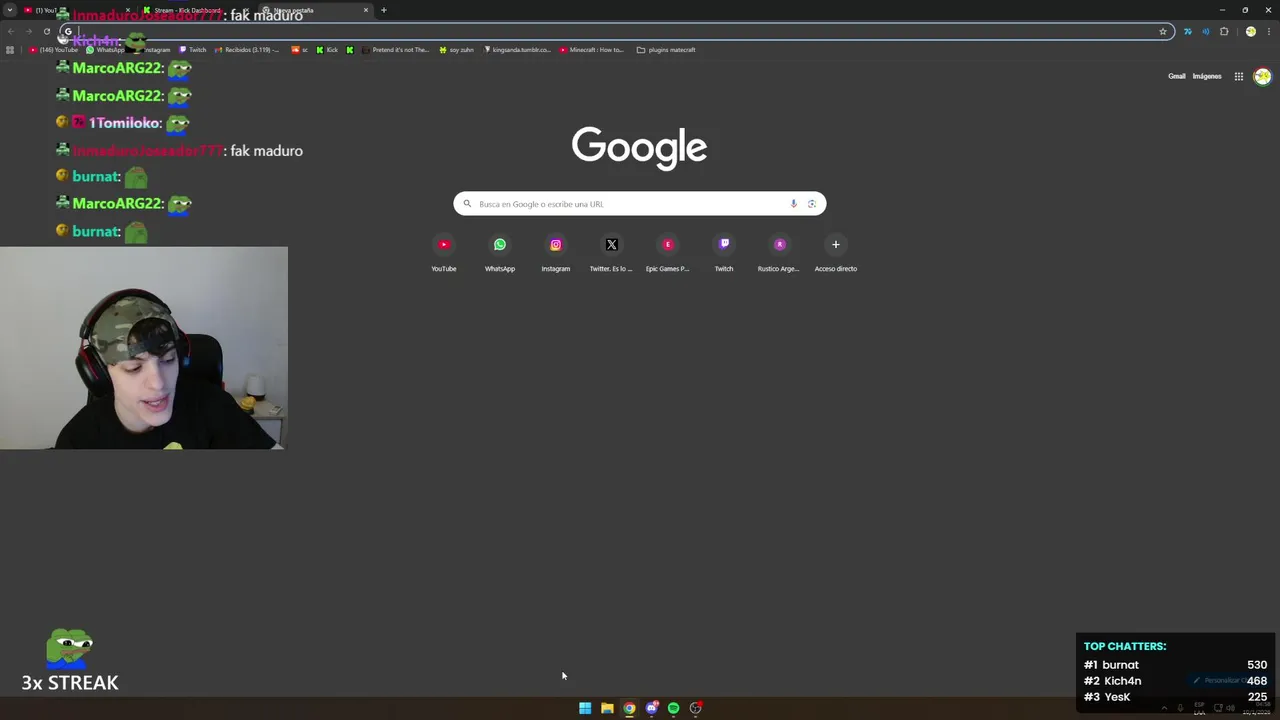This screenshot has height=720, width=1280.
Task: Search by image with the Google Lens icon
Action: pyautogui.click(x=812, y=204)
